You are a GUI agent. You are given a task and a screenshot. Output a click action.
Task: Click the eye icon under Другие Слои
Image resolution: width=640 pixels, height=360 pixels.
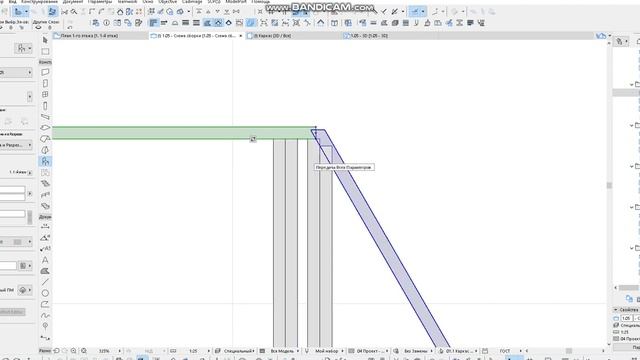click(38, 28)
